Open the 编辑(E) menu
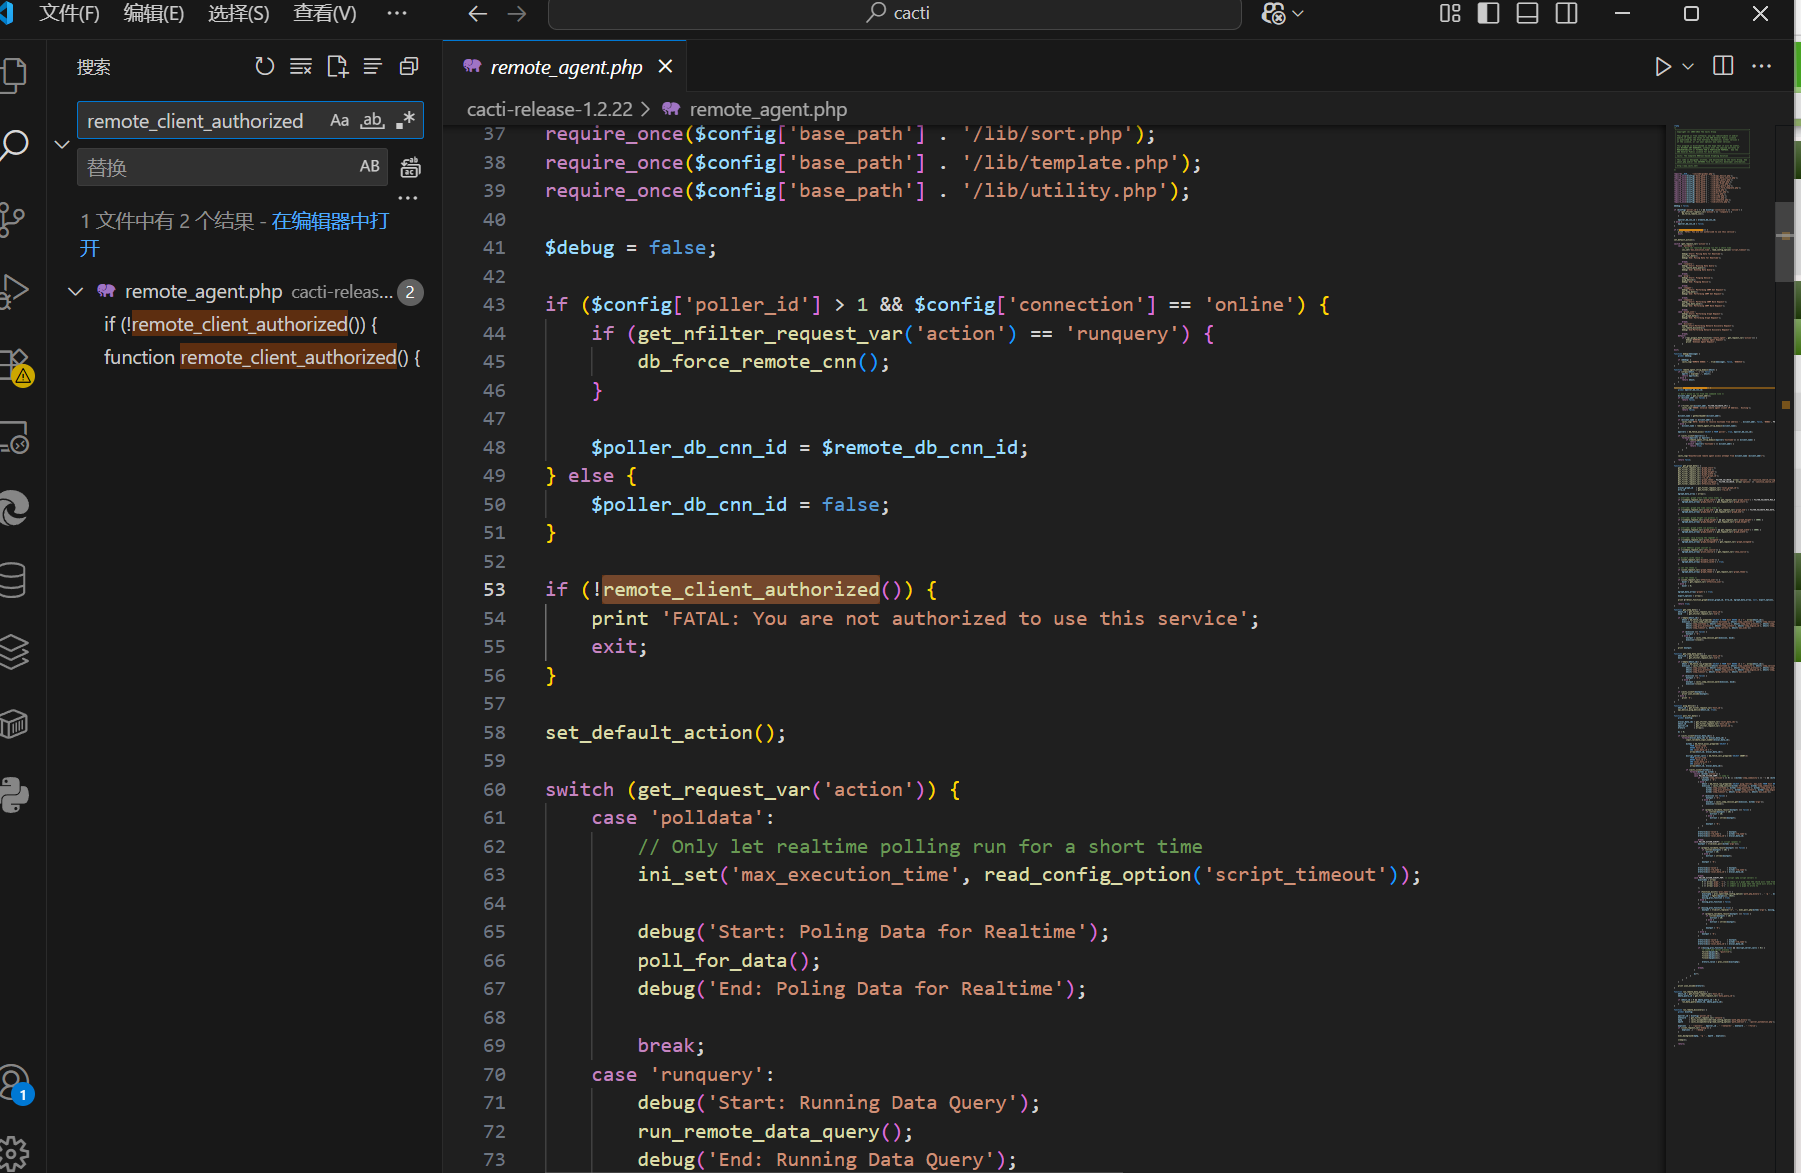Viewport: 1801px width, 1173px height. 154,13
